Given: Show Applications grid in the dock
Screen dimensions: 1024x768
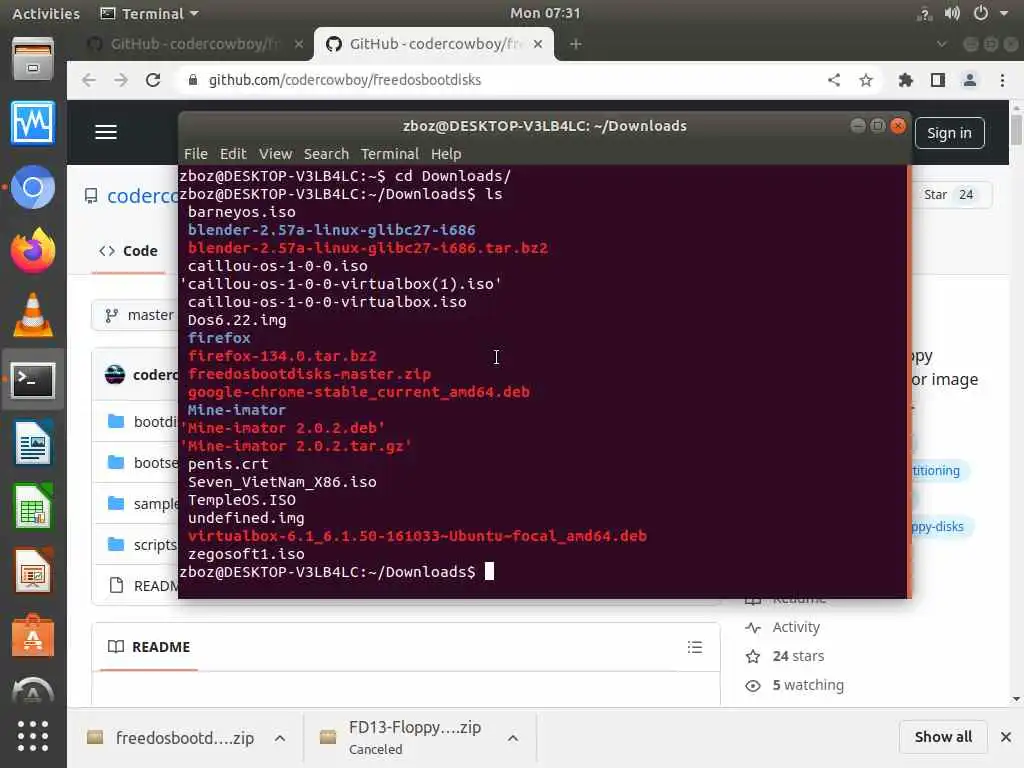Looking at the screenshot, I should click(x=33, y=736).
